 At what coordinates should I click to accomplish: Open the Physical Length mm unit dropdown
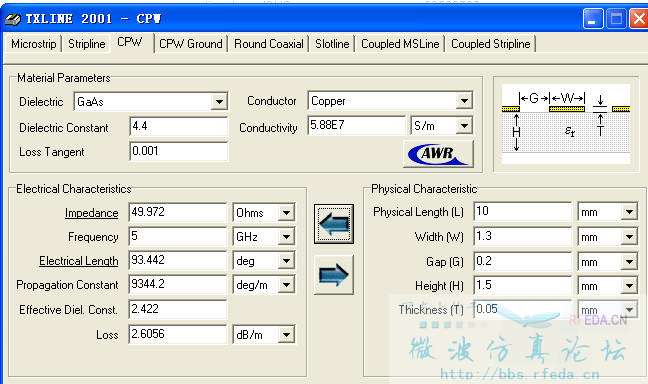pos(629,212)
